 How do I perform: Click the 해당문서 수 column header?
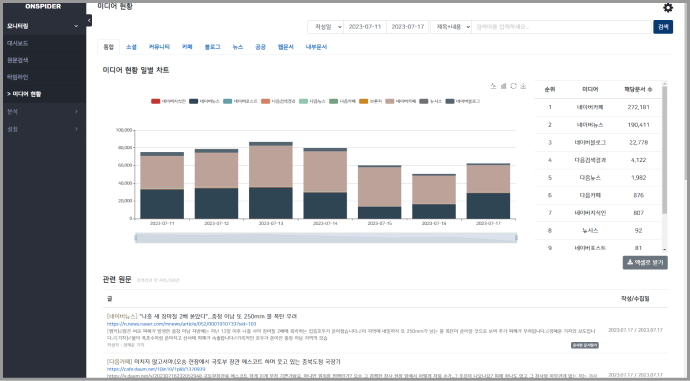tap(638, 89)
